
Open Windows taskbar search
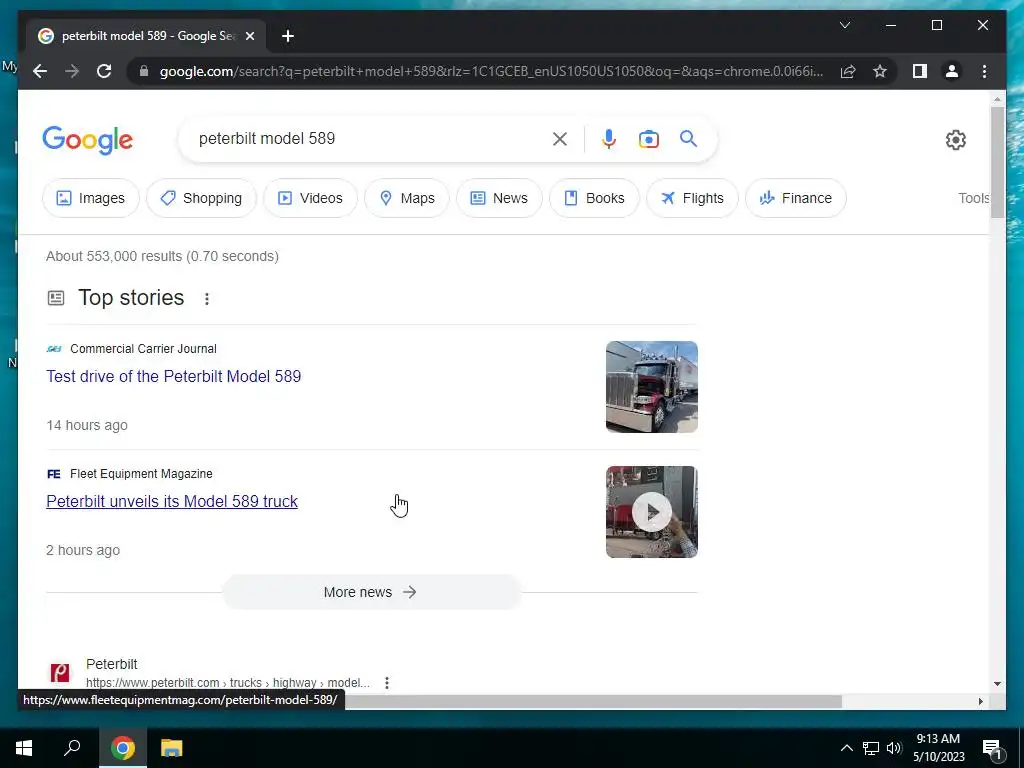point(72,748)
